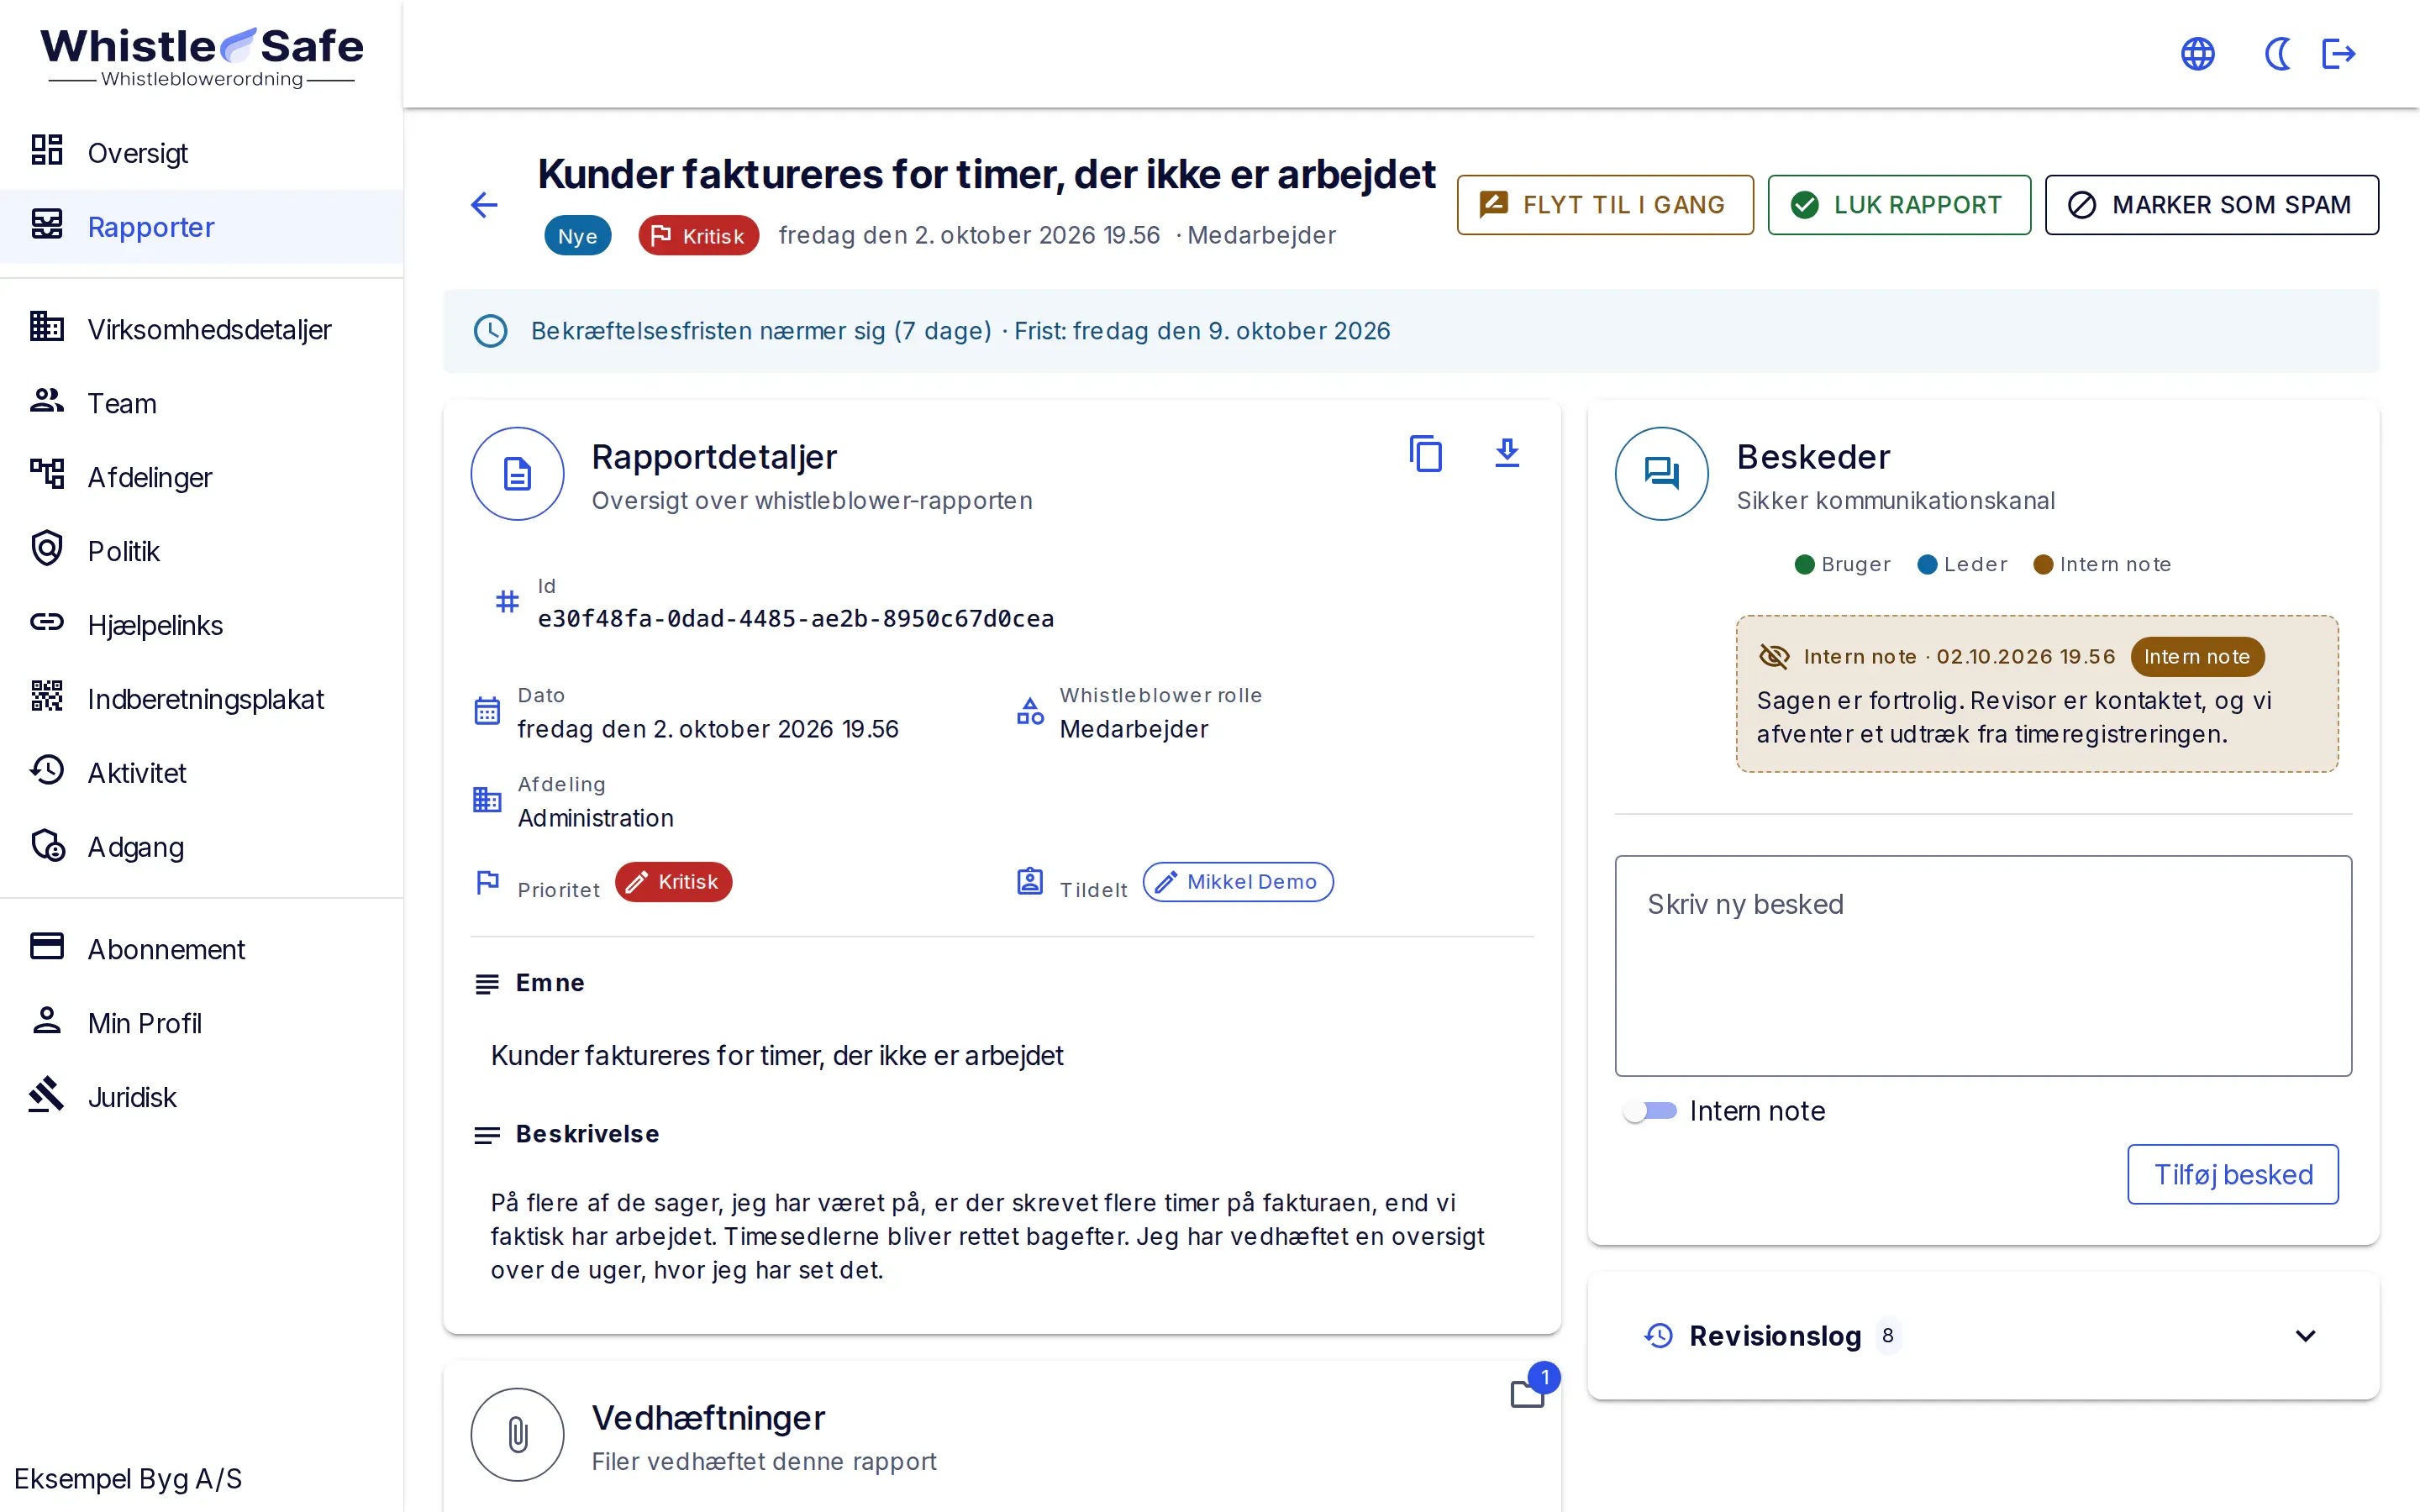Image resolution: width=2420 pixels, height=1512 pixels.
Task: Toggle dark mode moon icon
Action: 2277,54
